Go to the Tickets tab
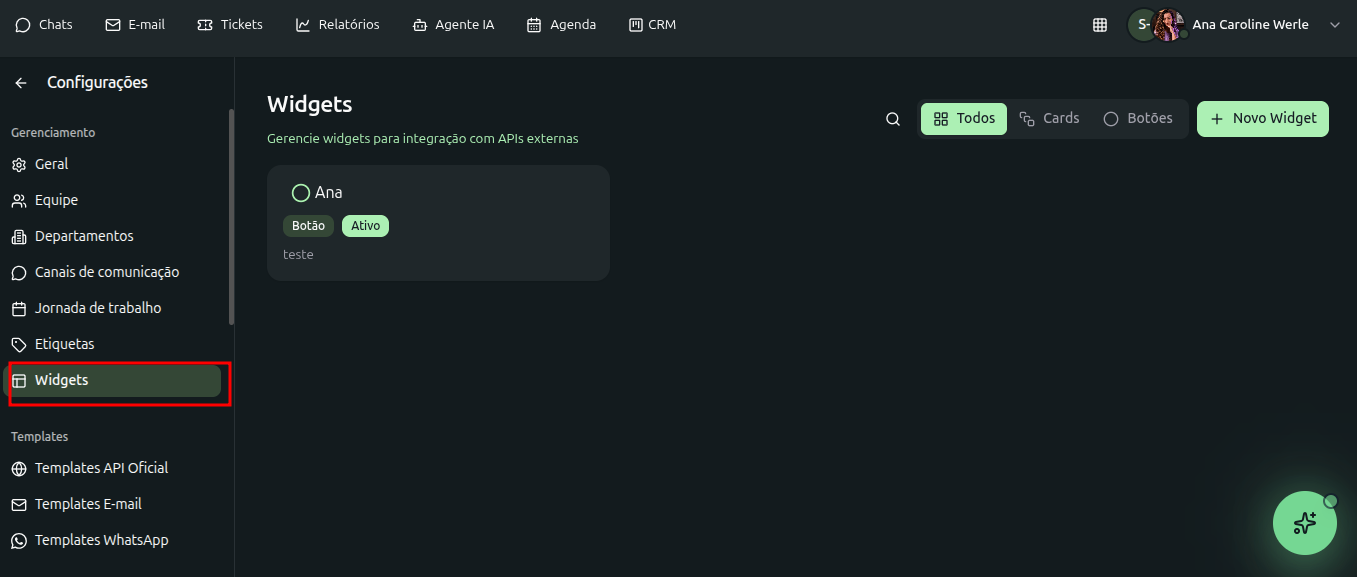Viewport: 1357px width, 577px height. click(x=230, y=25)
